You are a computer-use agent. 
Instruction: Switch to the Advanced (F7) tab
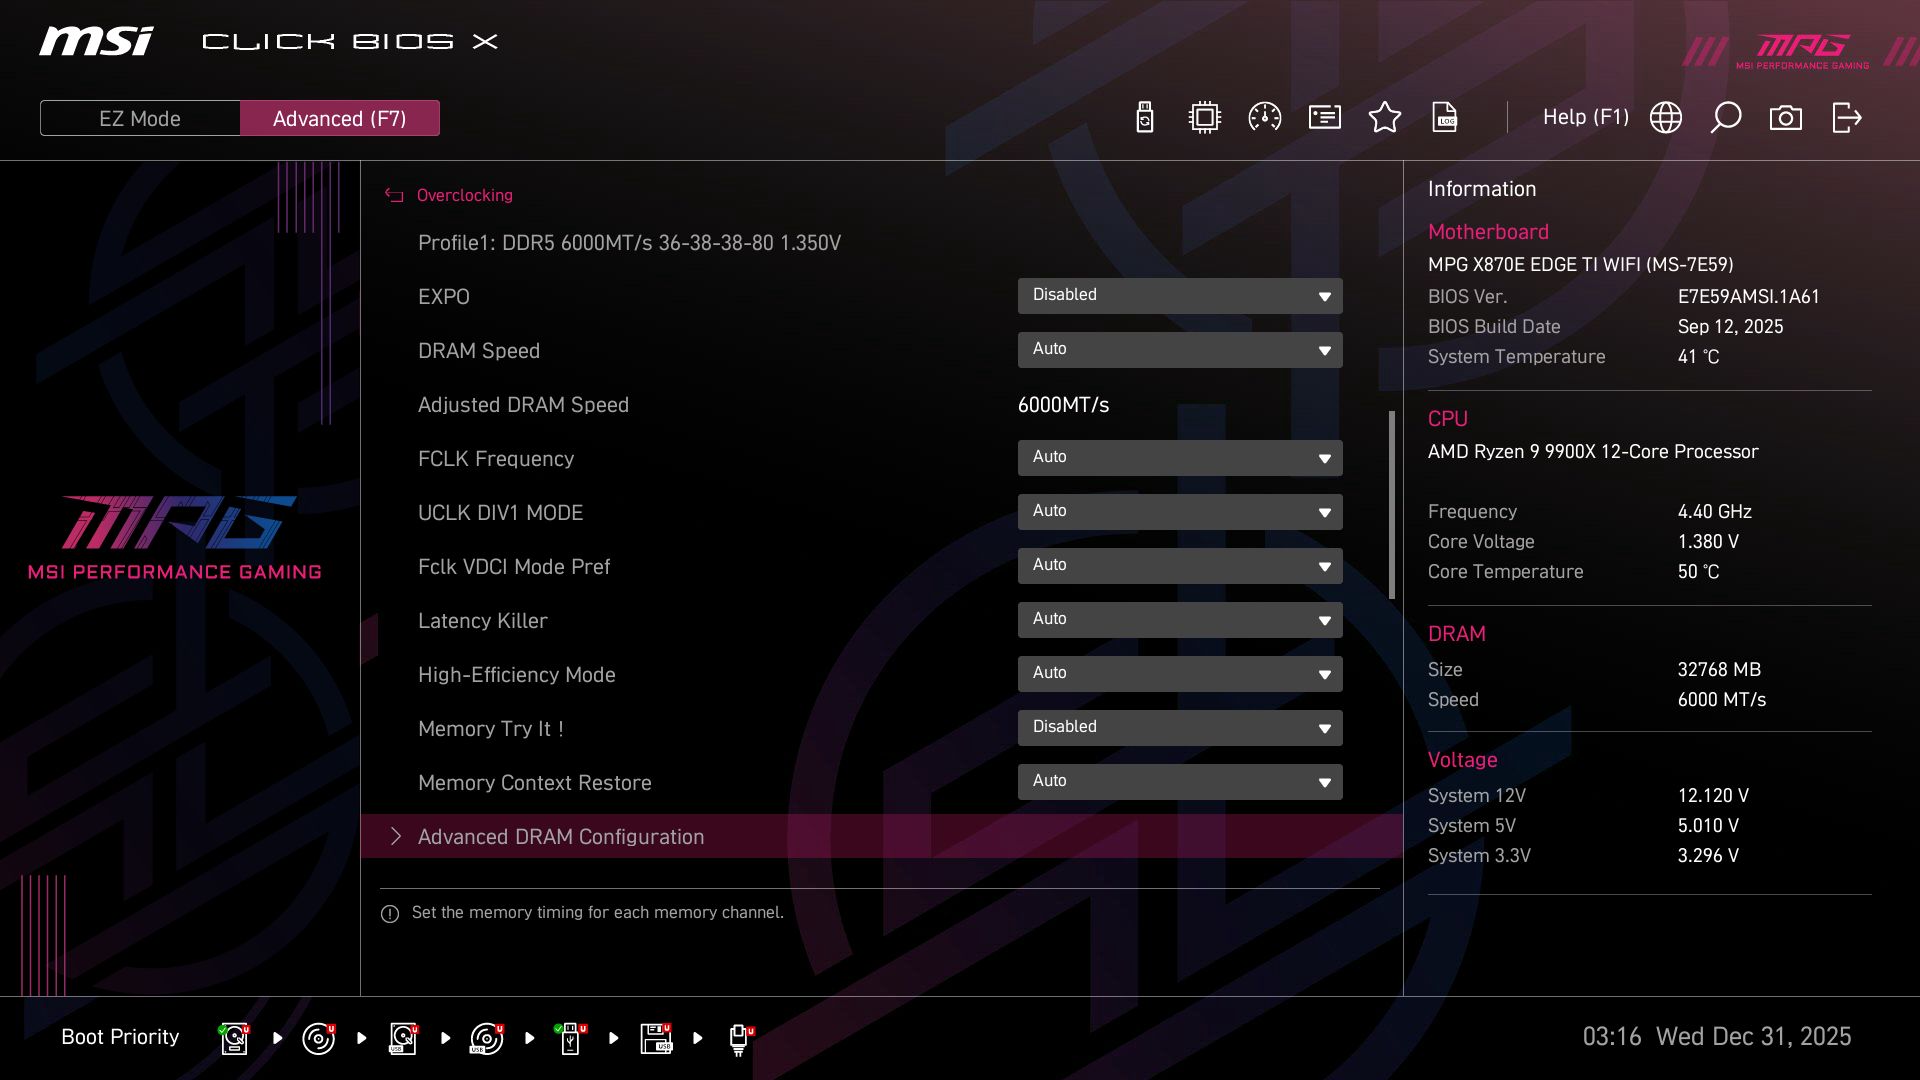point(339,117)
